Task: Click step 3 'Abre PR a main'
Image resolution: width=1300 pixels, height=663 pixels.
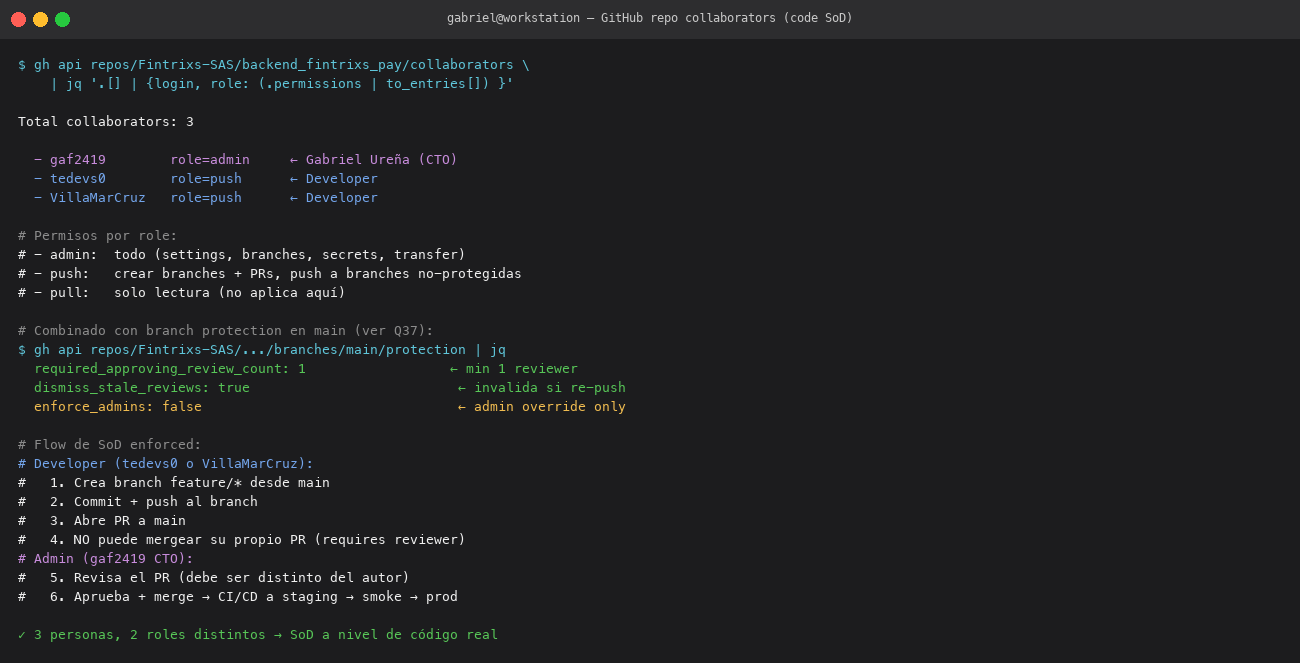Action: (x=102, y=521)
